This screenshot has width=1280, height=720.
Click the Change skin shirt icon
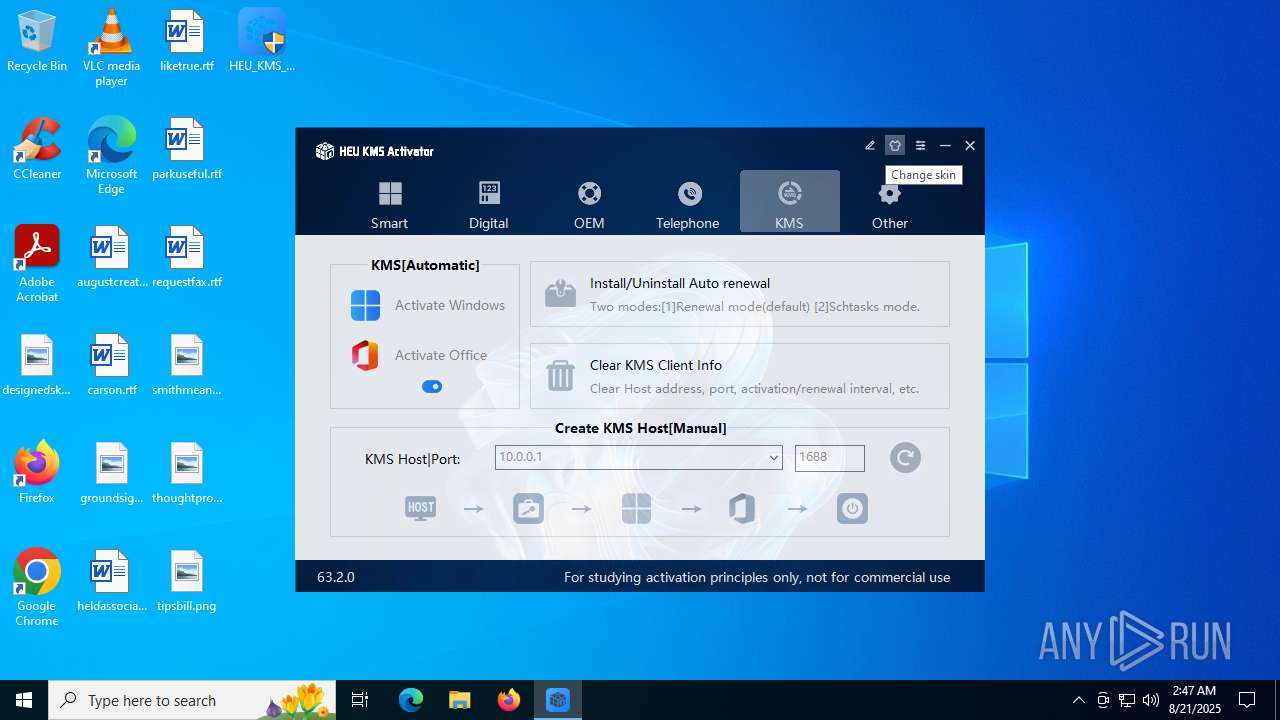(x=895, y=146)
